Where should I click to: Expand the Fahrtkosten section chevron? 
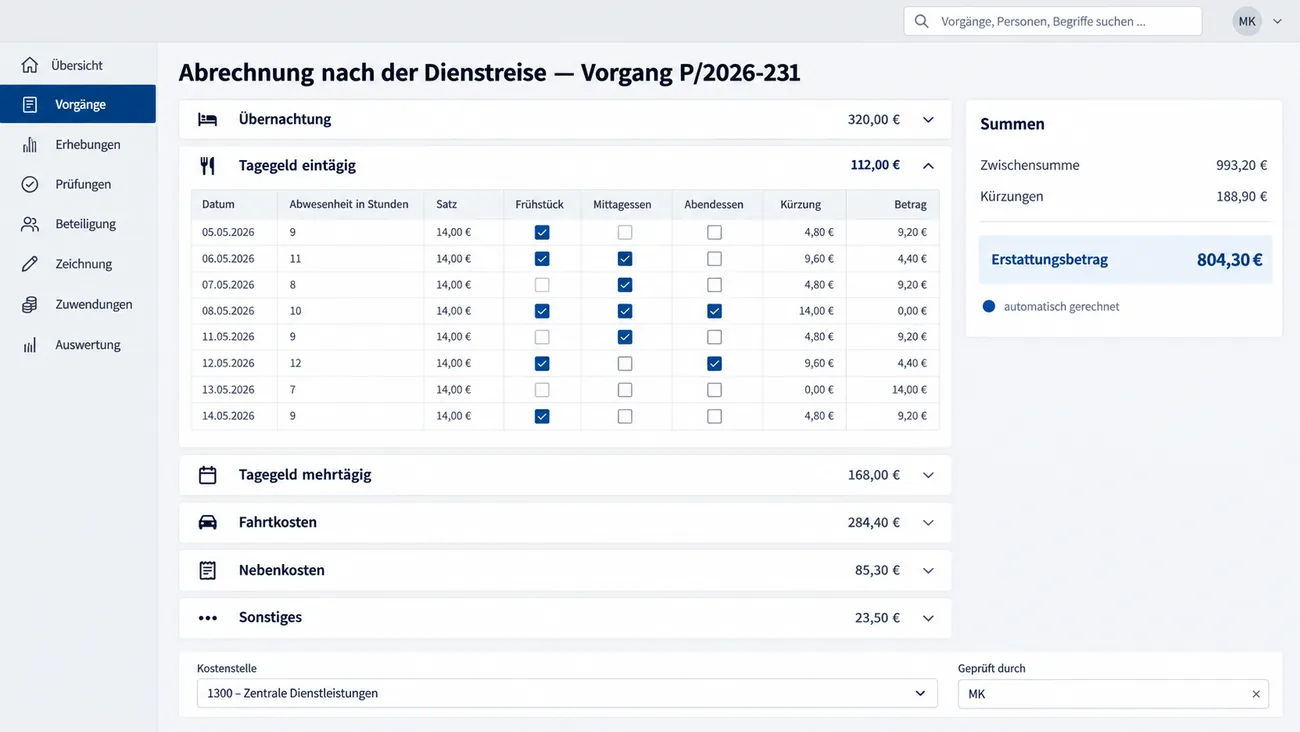tap(928, 522)
